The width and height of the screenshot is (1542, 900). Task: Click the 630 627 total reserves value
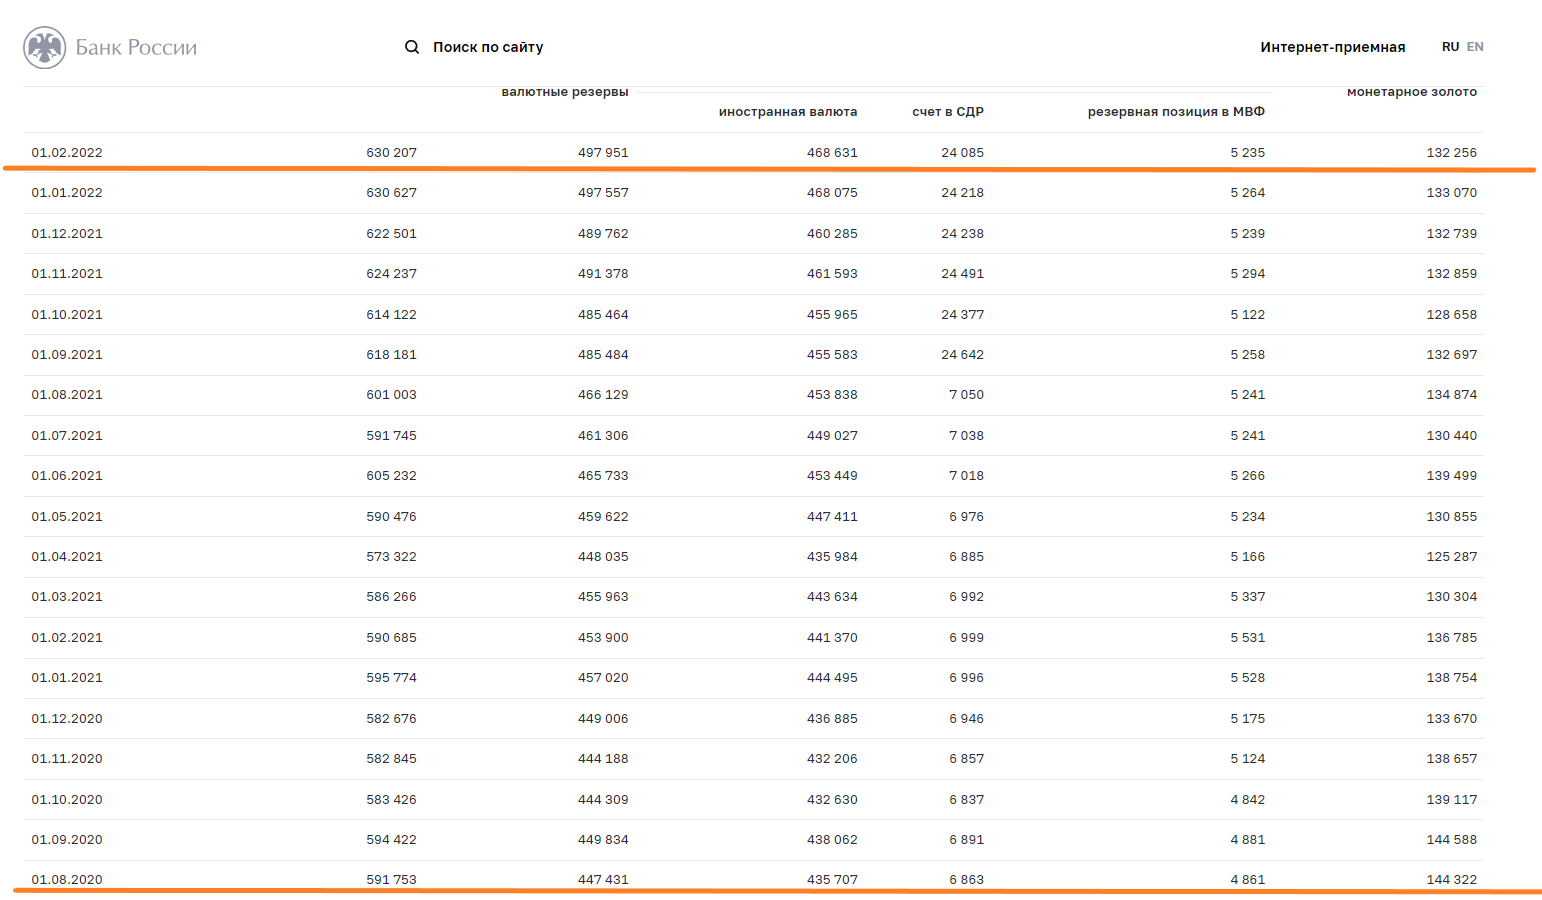(391, 193)
